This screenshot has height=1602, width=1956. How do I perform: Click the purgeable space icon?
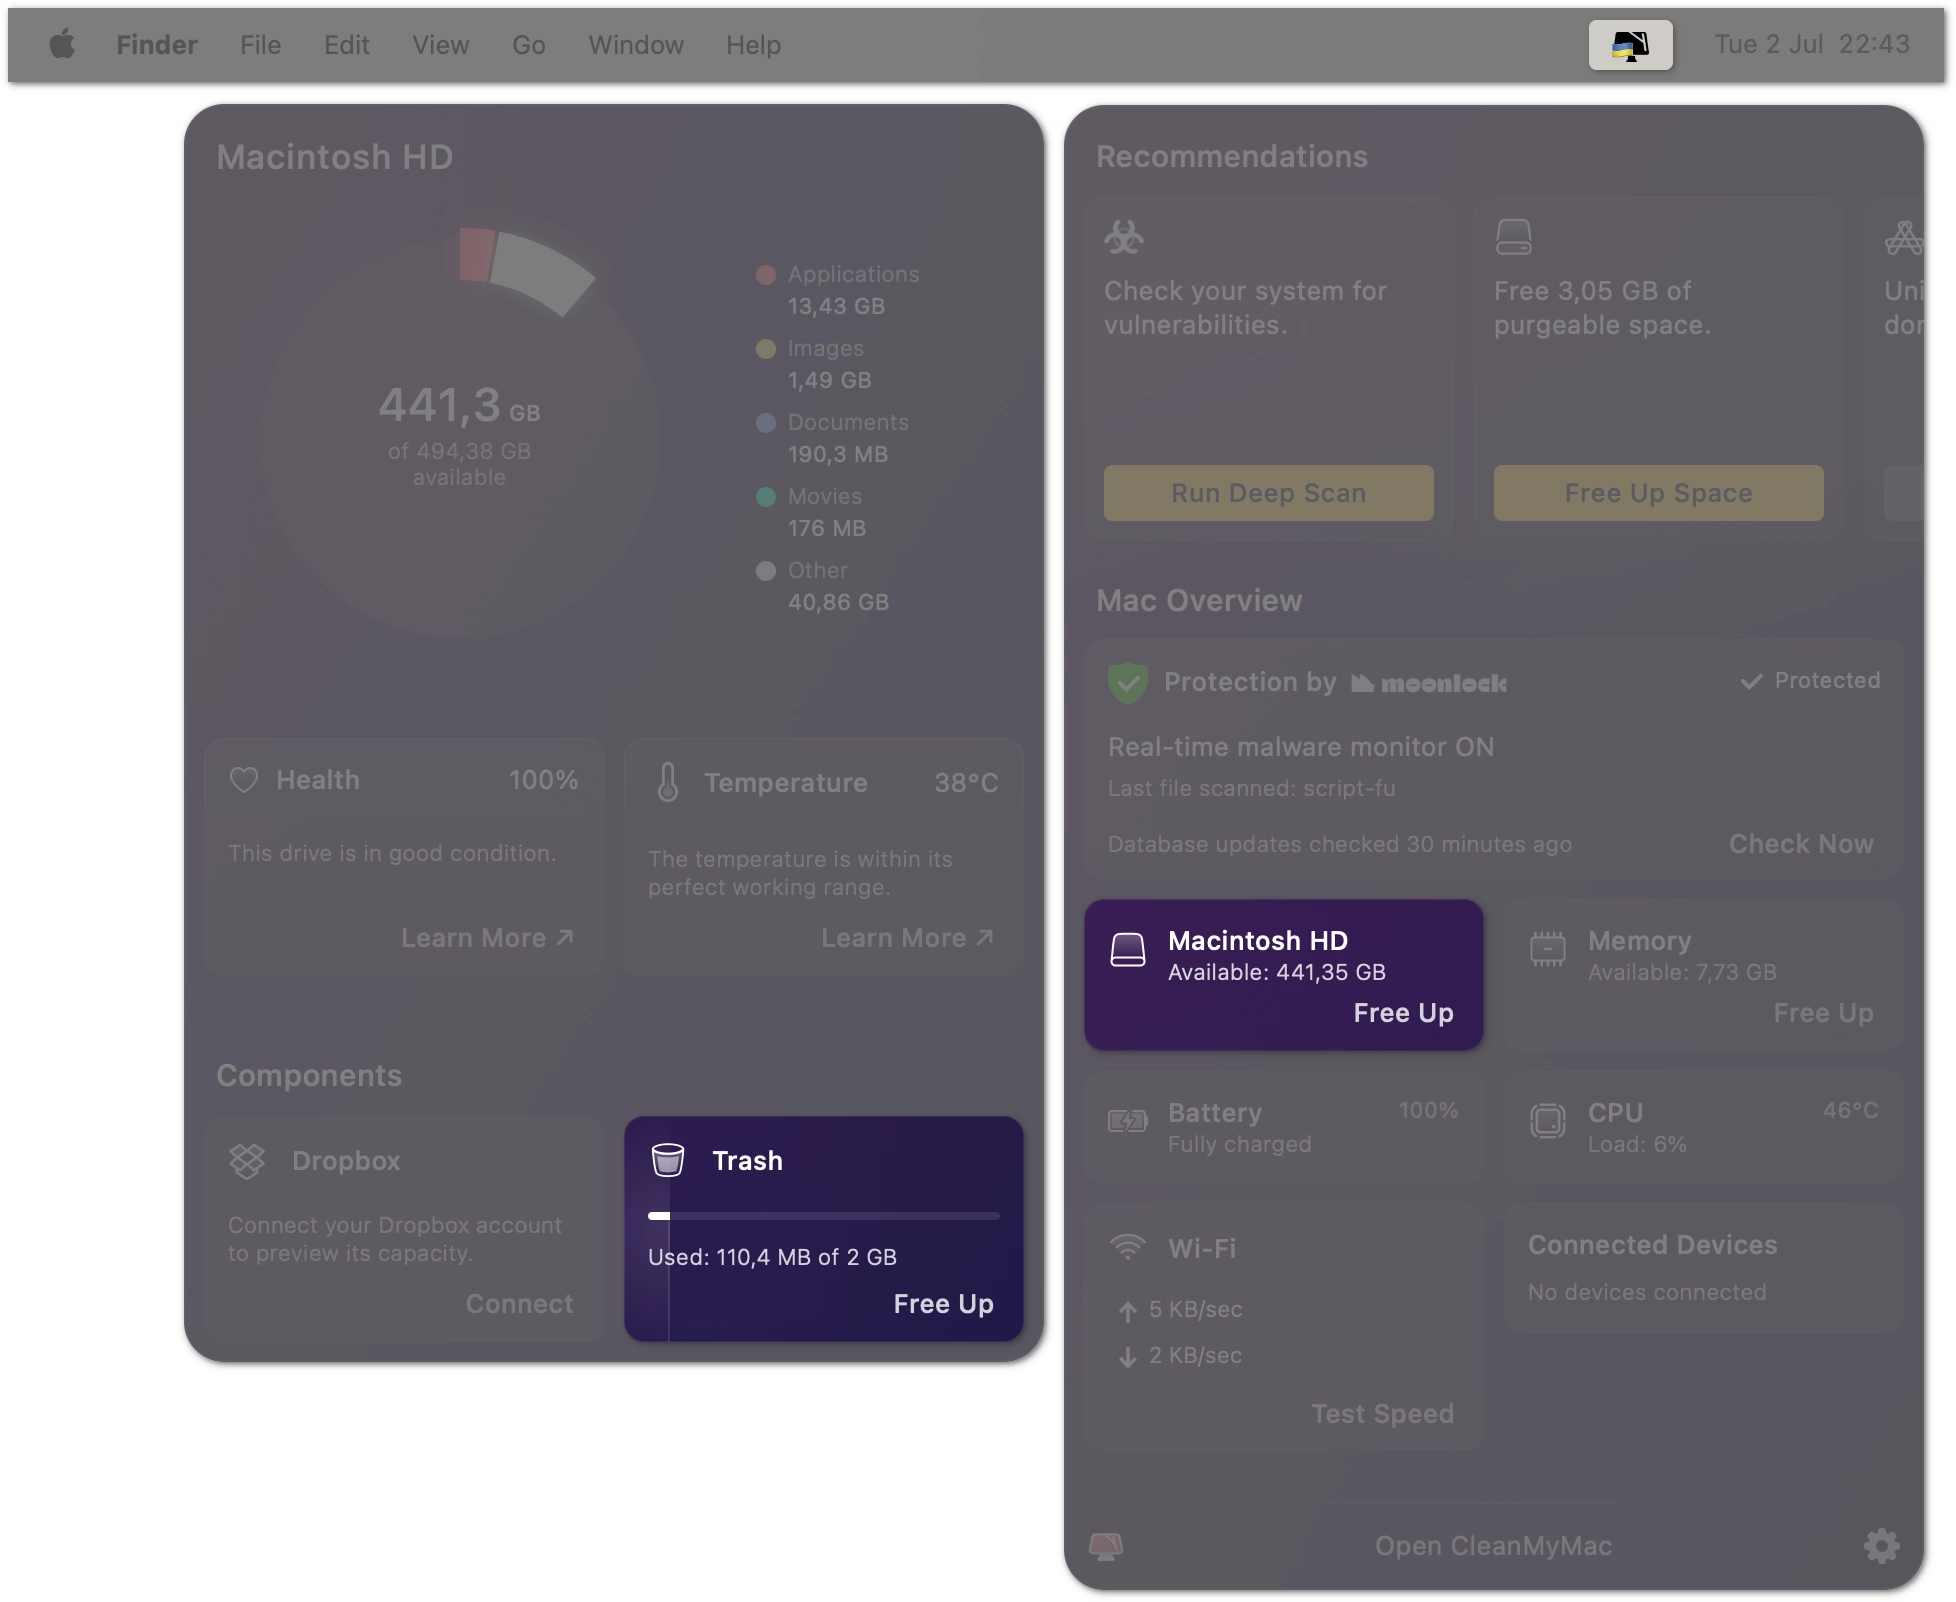pos(1512,236)
